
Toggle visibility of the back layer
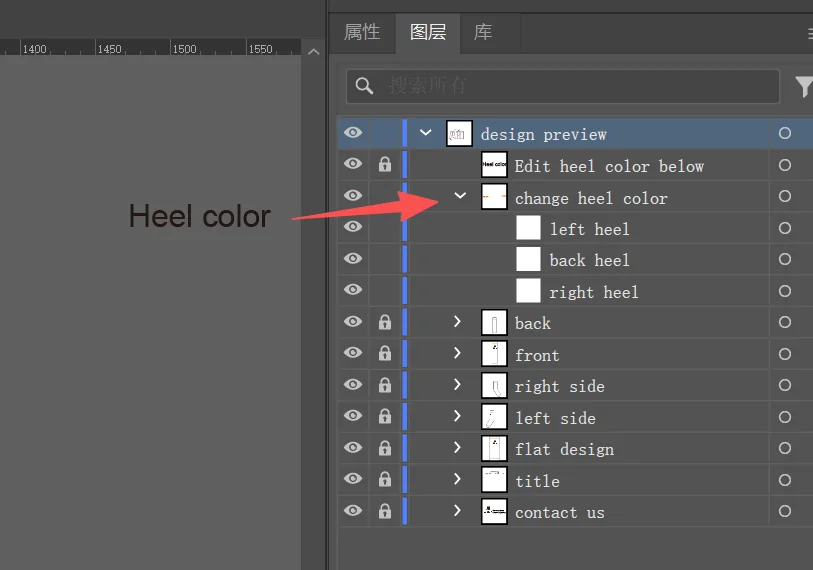click(353, 322)
